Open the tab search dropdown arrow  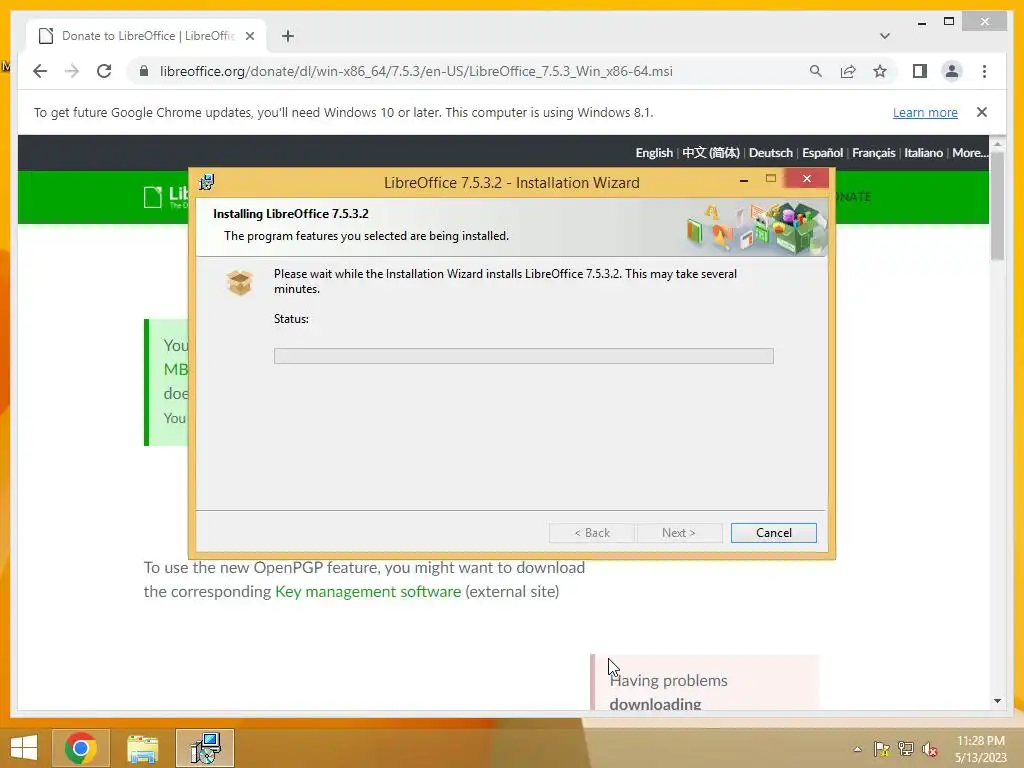click(x=884, y=36)
